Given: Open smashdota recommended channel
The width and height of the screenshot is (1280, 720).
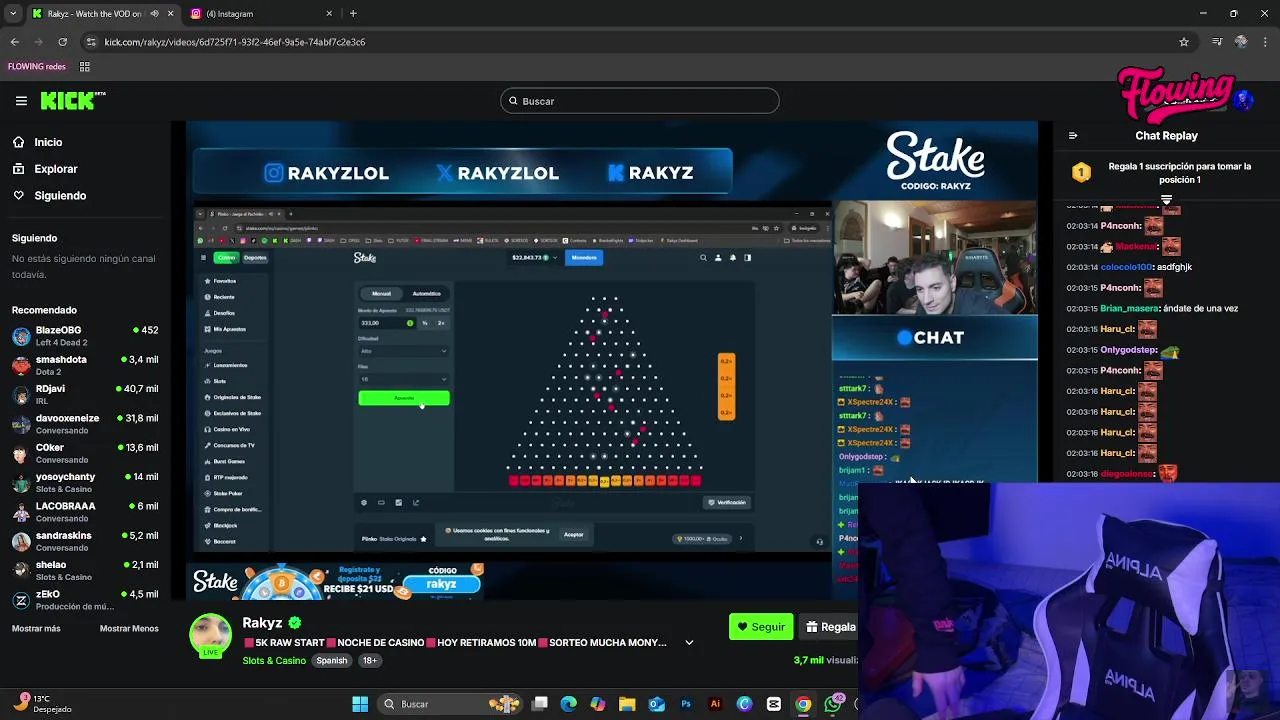Looking at the screenshot, I should [85, 365].
